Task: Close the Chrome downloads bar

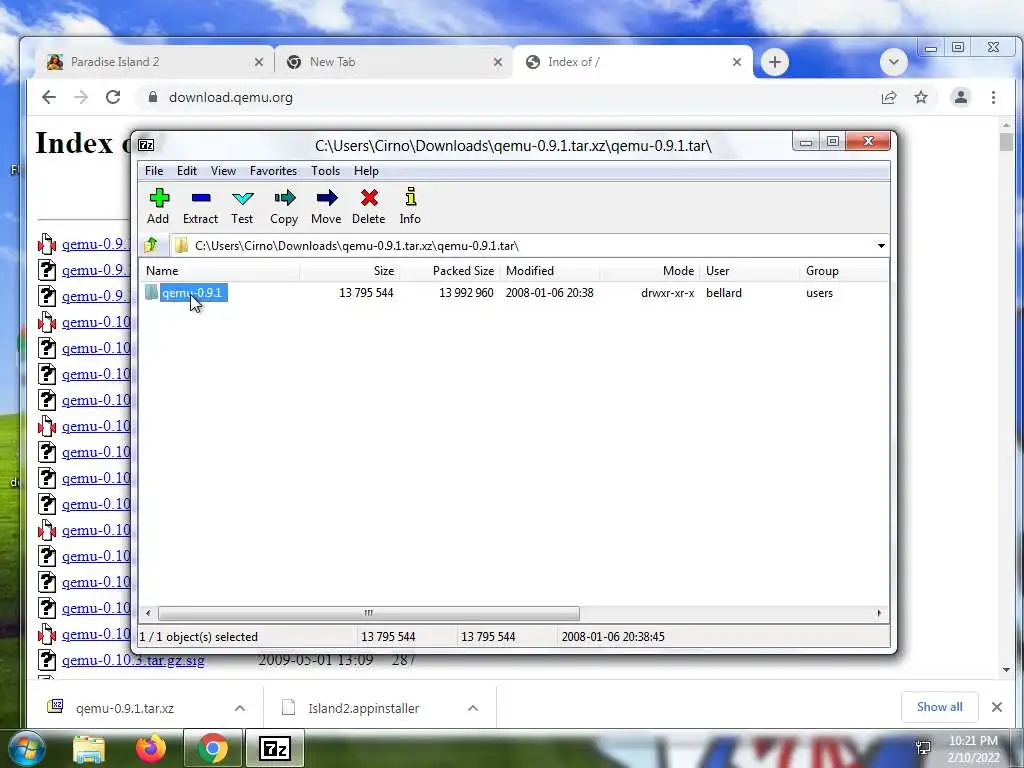Action: 997,707
